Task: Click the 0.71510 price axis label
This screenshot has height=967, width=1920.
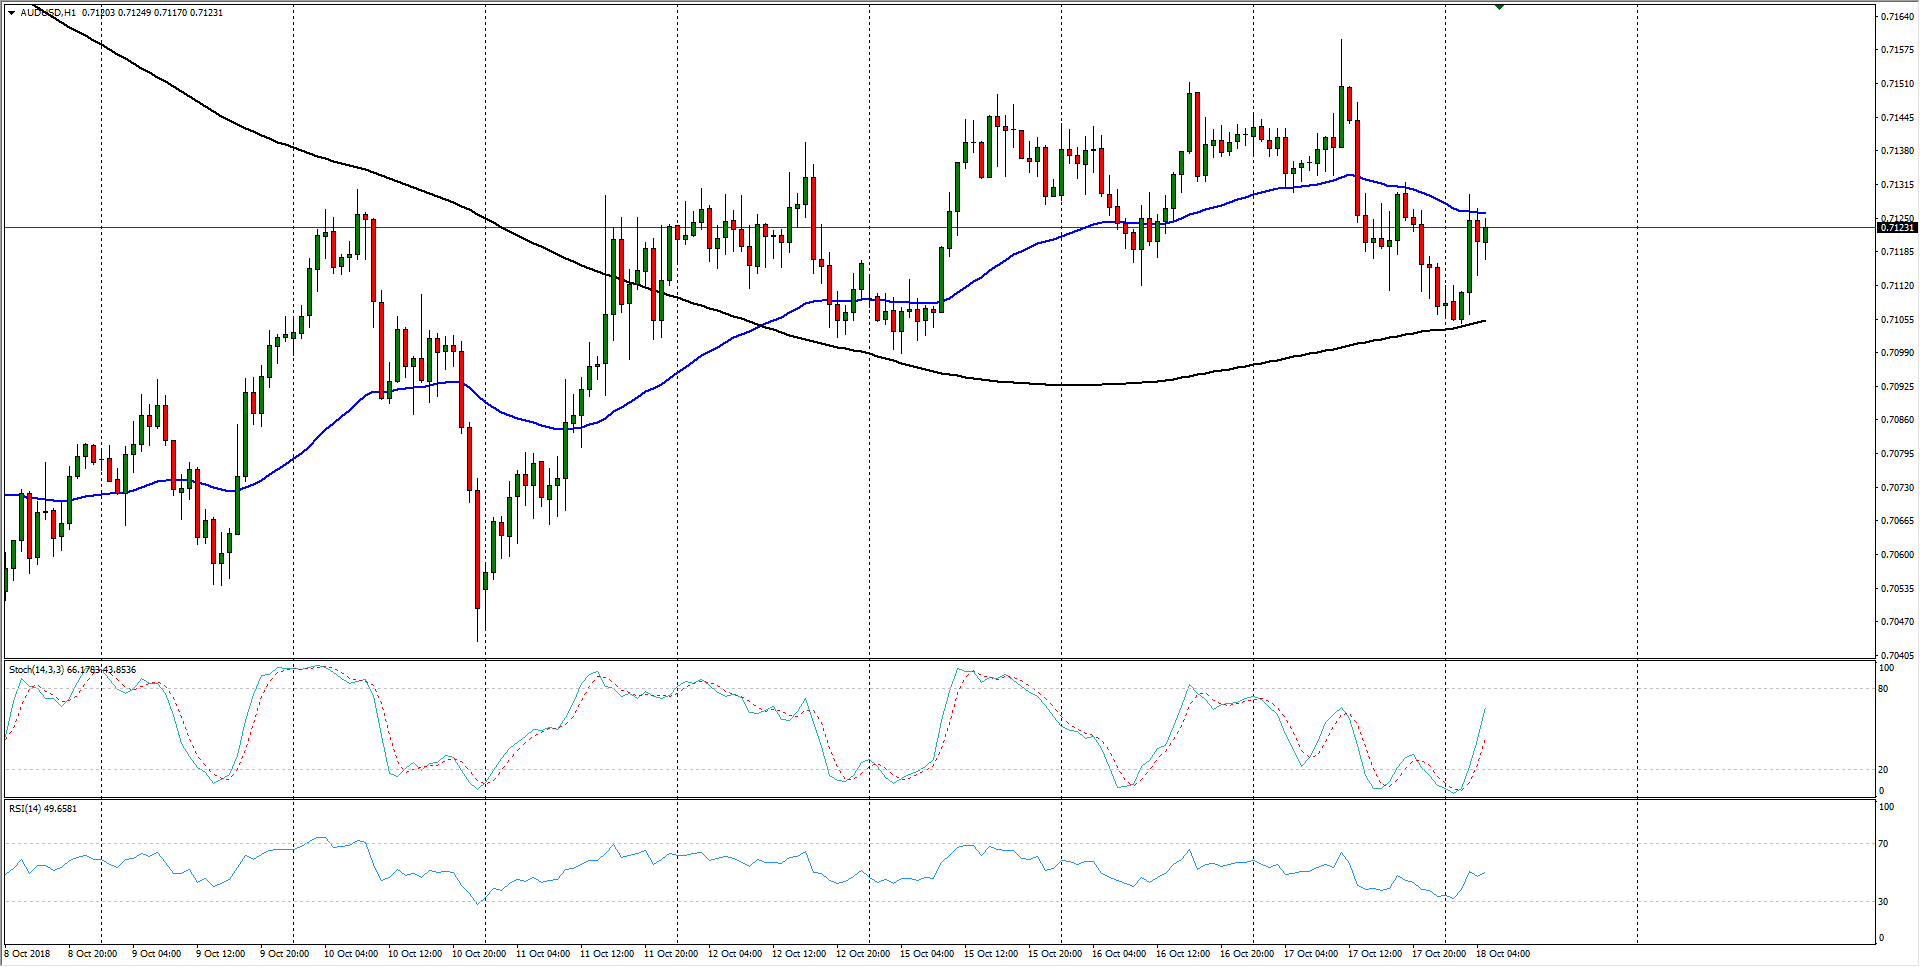Action: pyautogui.click(x=1897, y=84)
